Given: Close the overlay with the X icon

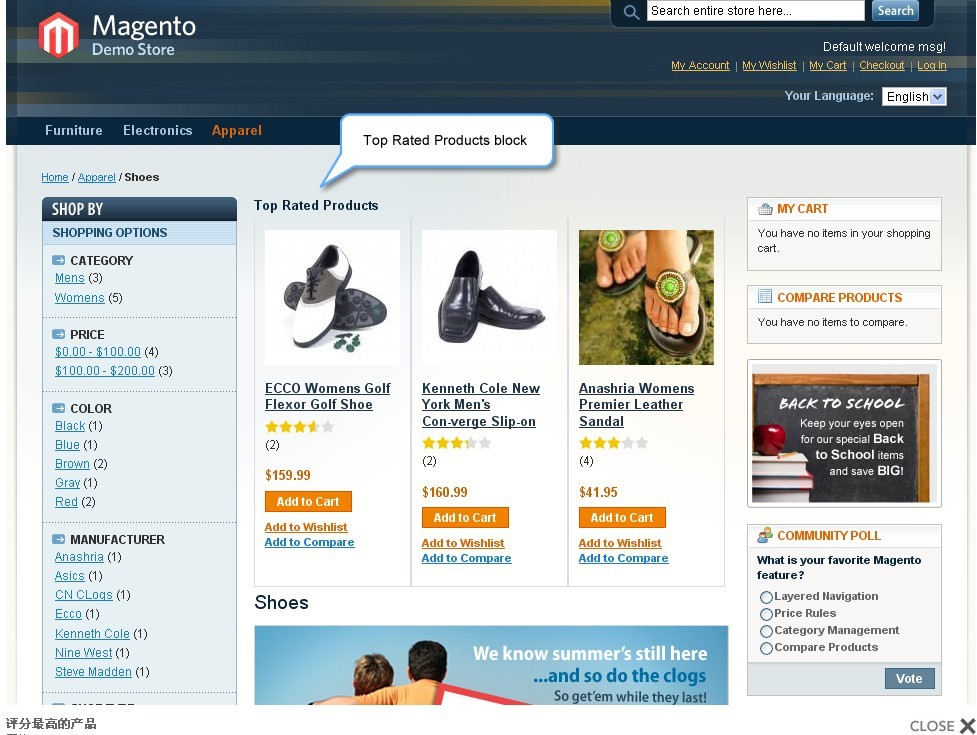Looking at the screenshot, I should (x=967, y=726).
